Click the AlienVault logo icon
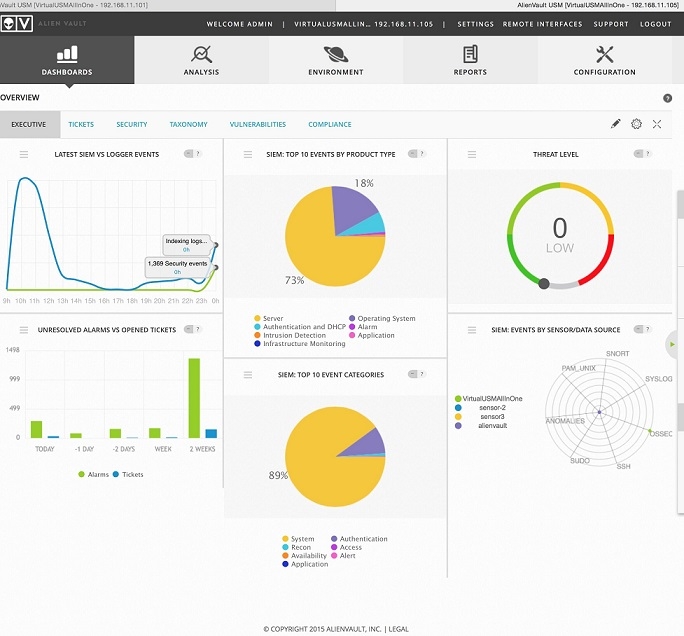 pos(17,24)
